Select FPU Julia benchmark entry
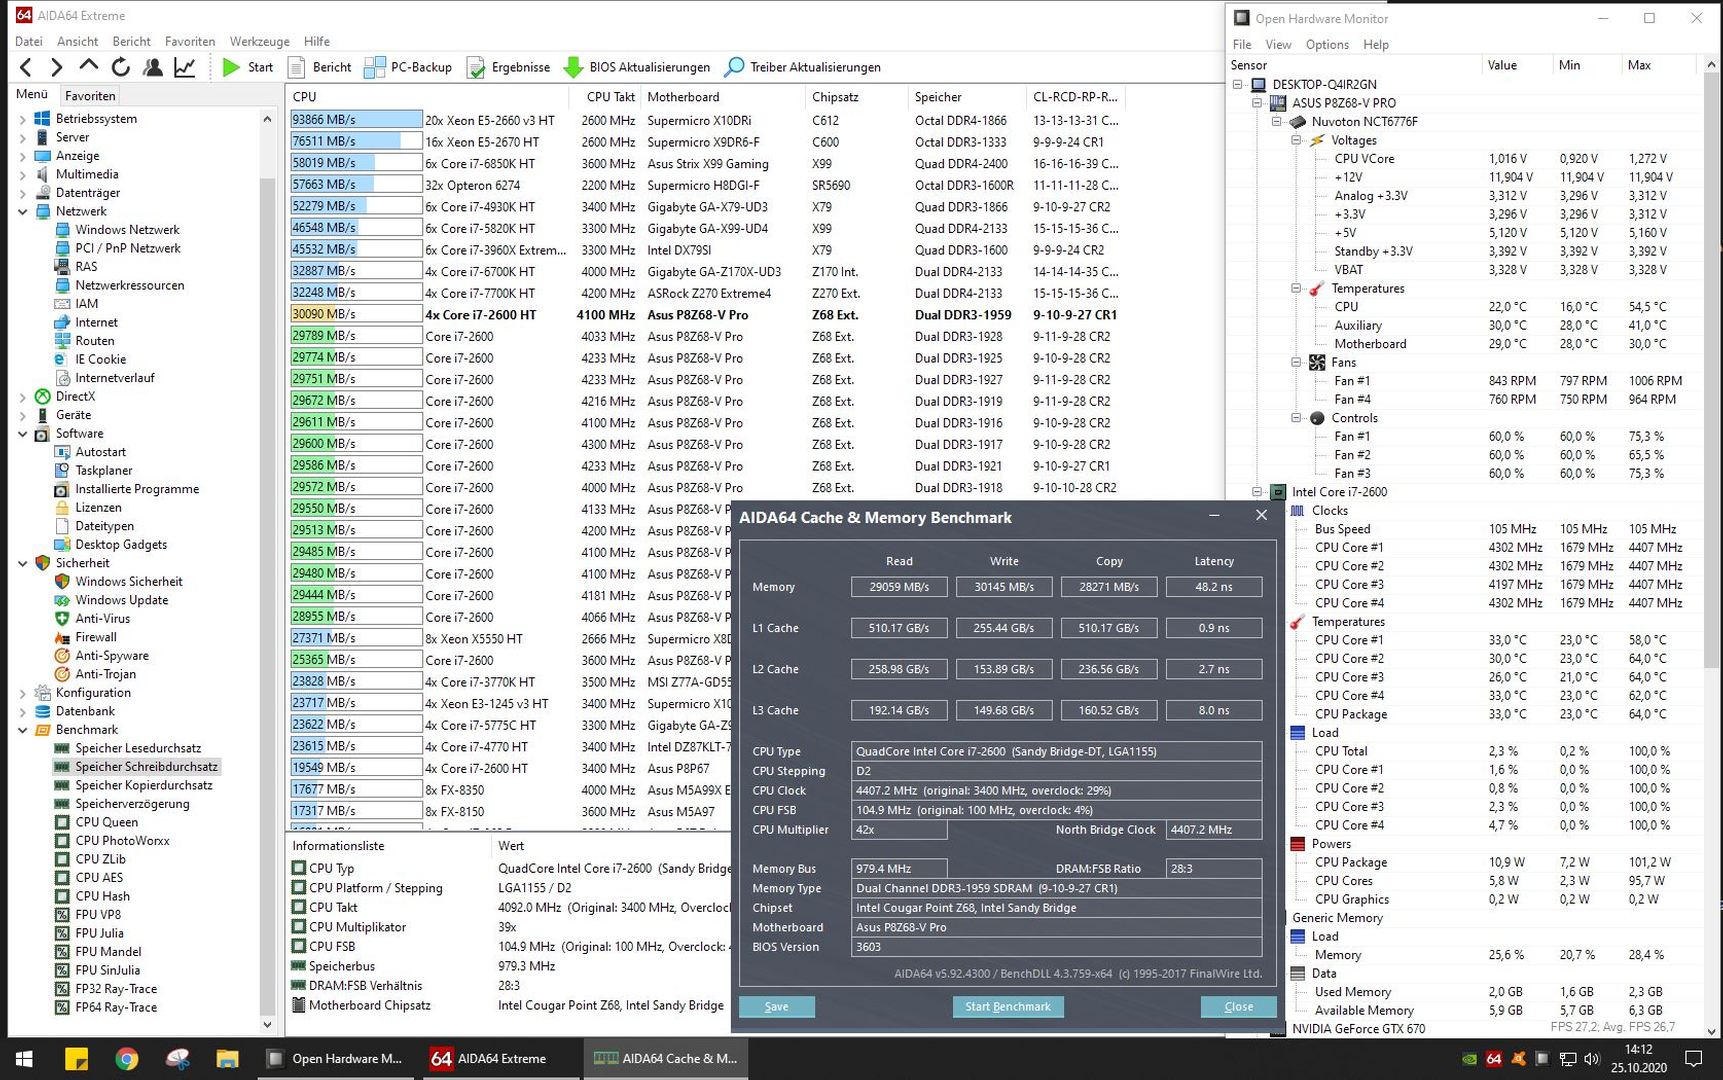 [98, 933]
